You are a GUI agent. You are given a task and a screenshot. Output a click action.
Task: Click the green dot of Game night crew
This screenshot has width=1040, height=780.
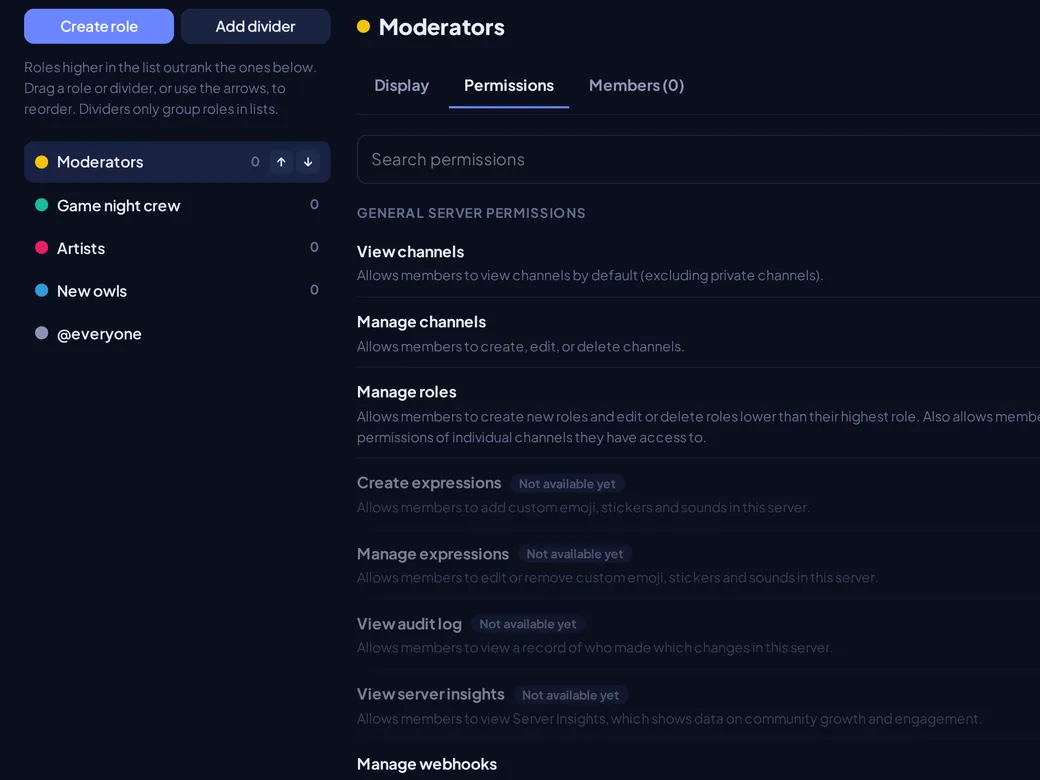click(x=41, y=205)
